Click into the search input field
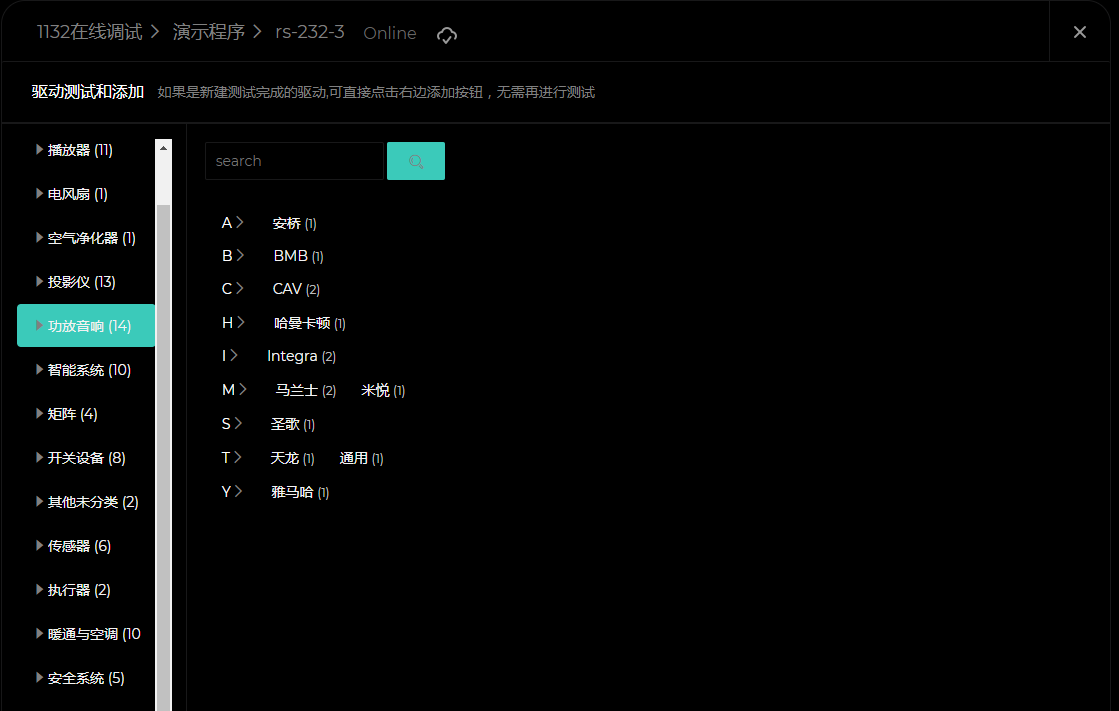Screen dimensions: 1119x711 coord(294,161)
